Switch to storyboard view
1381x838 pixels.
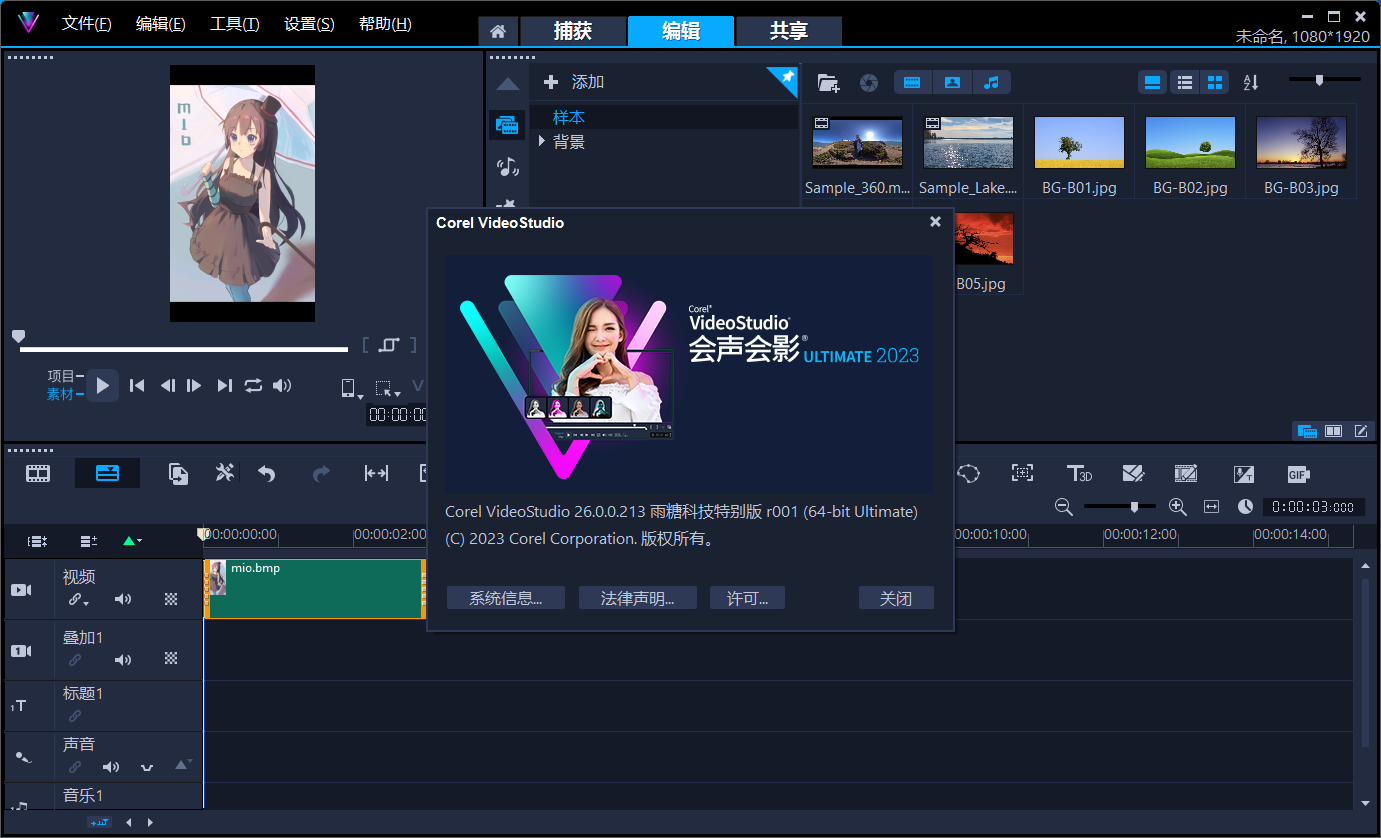[x=38, y=473]
